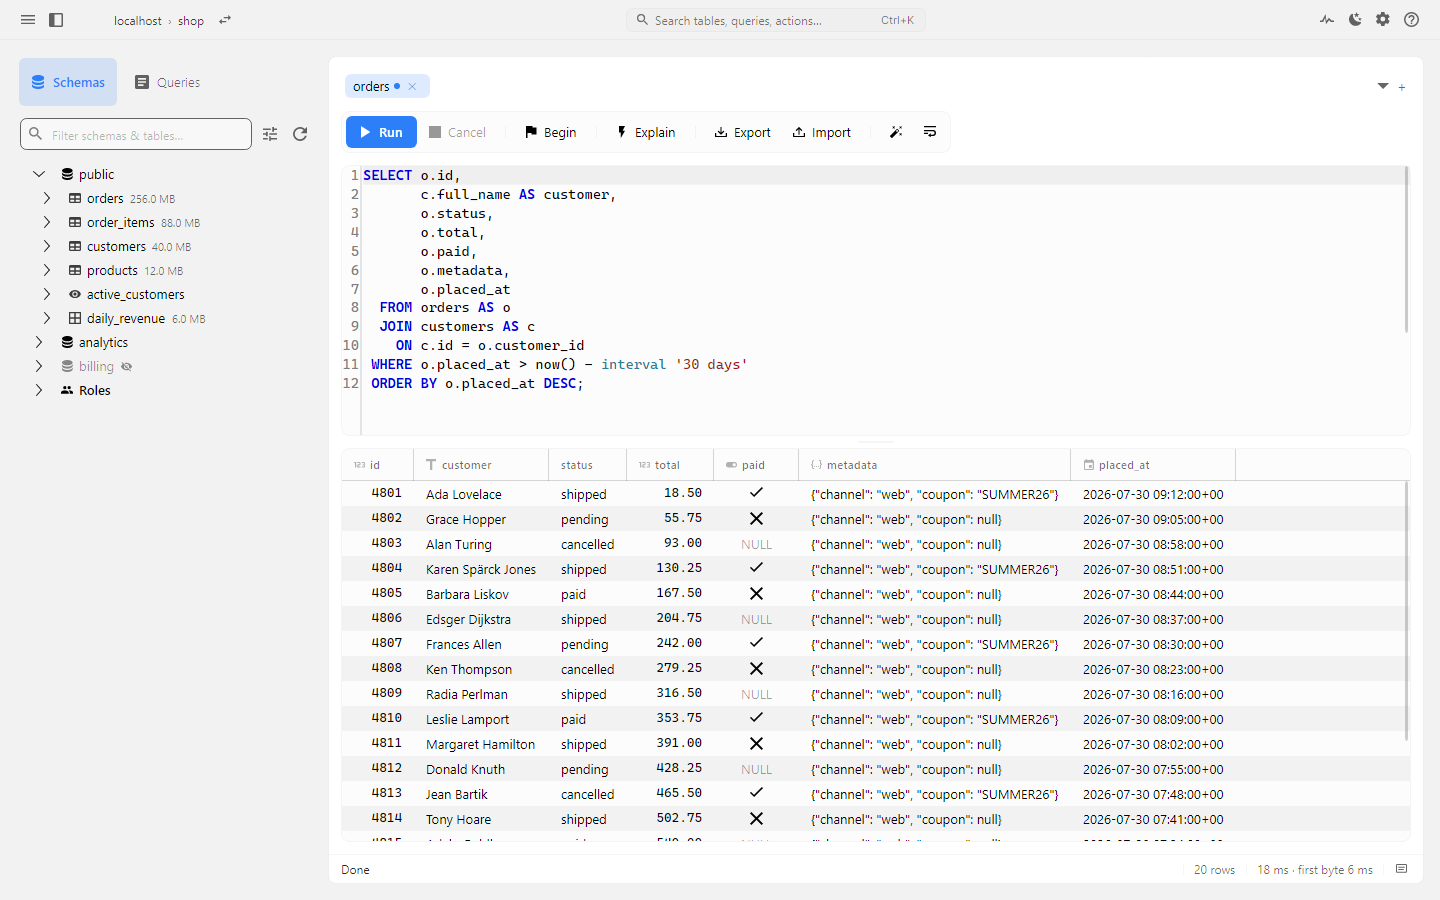Click the paid X mark for order 4805
The image size is (1440, 900).
[756, 593]
